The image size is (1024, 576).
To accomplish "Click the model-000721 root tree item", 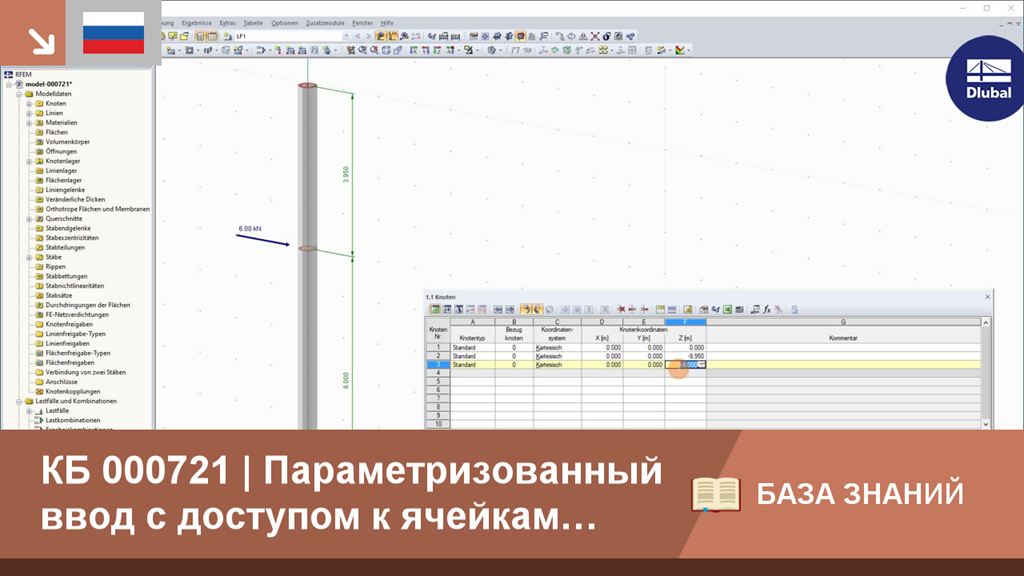I will (48, 84).
